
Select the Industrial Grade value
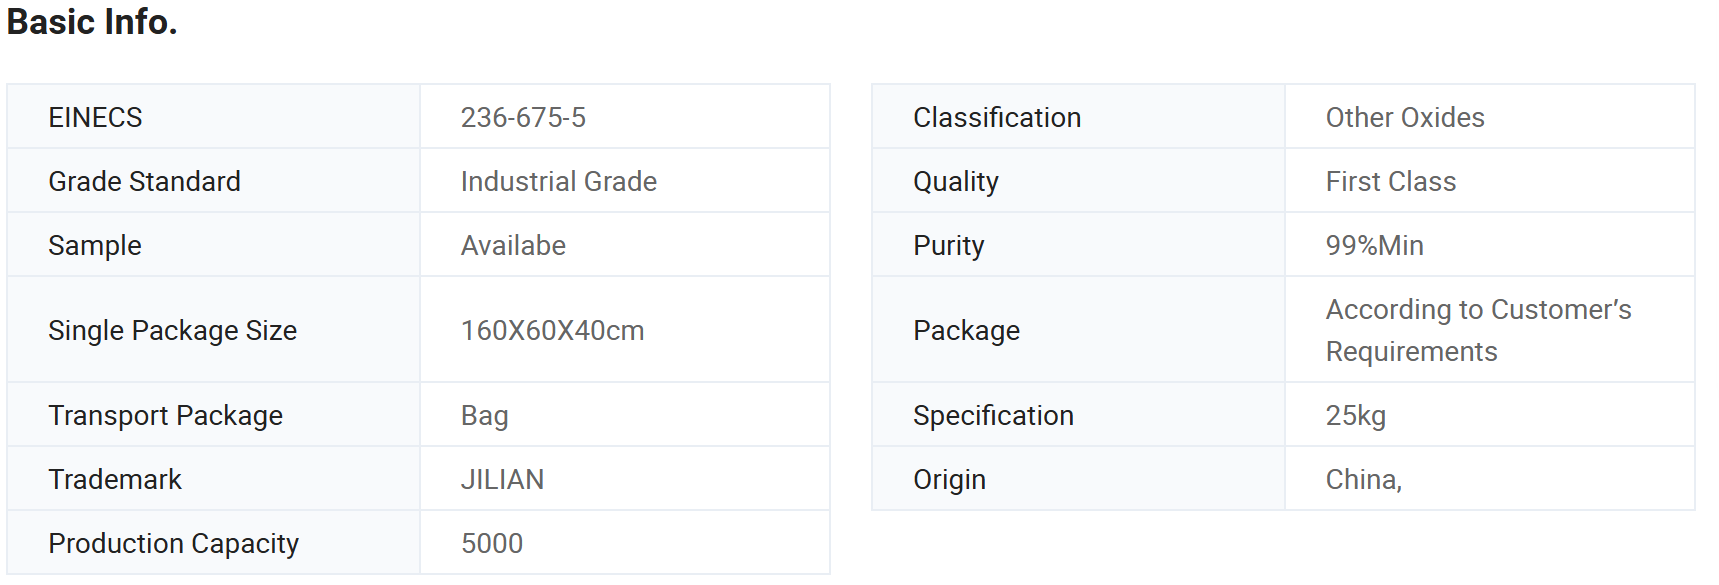tap(559, 182)
